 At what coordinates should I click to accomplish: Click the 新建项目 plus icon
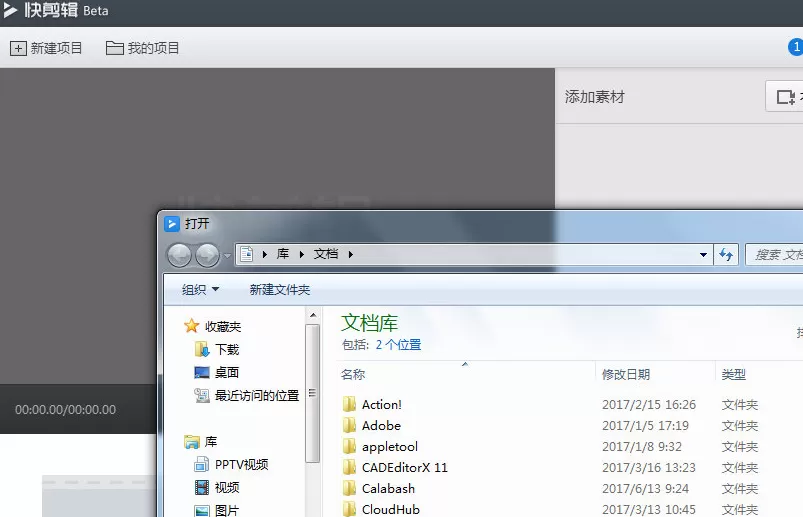tap(18, 48)
